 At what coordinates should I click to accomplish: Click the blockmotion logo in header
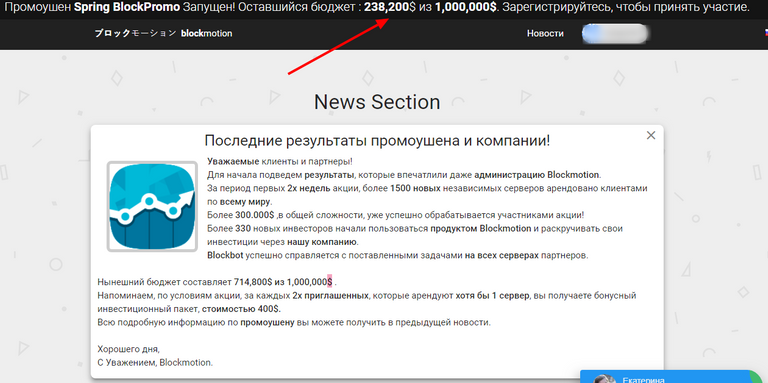pyautogui.click(x=163, y=33)
